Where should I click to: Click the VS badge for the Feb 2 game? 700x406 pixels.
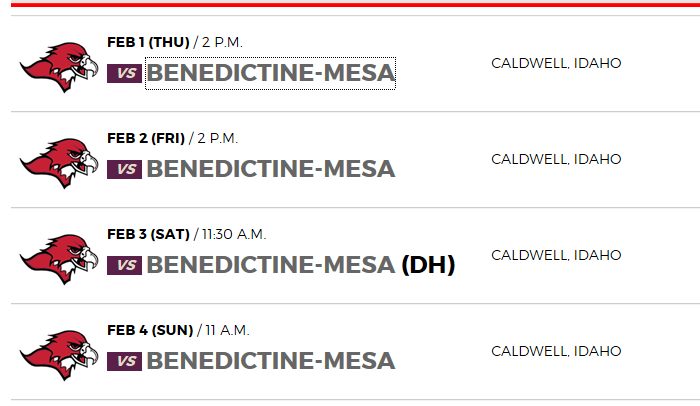point(125,169)
